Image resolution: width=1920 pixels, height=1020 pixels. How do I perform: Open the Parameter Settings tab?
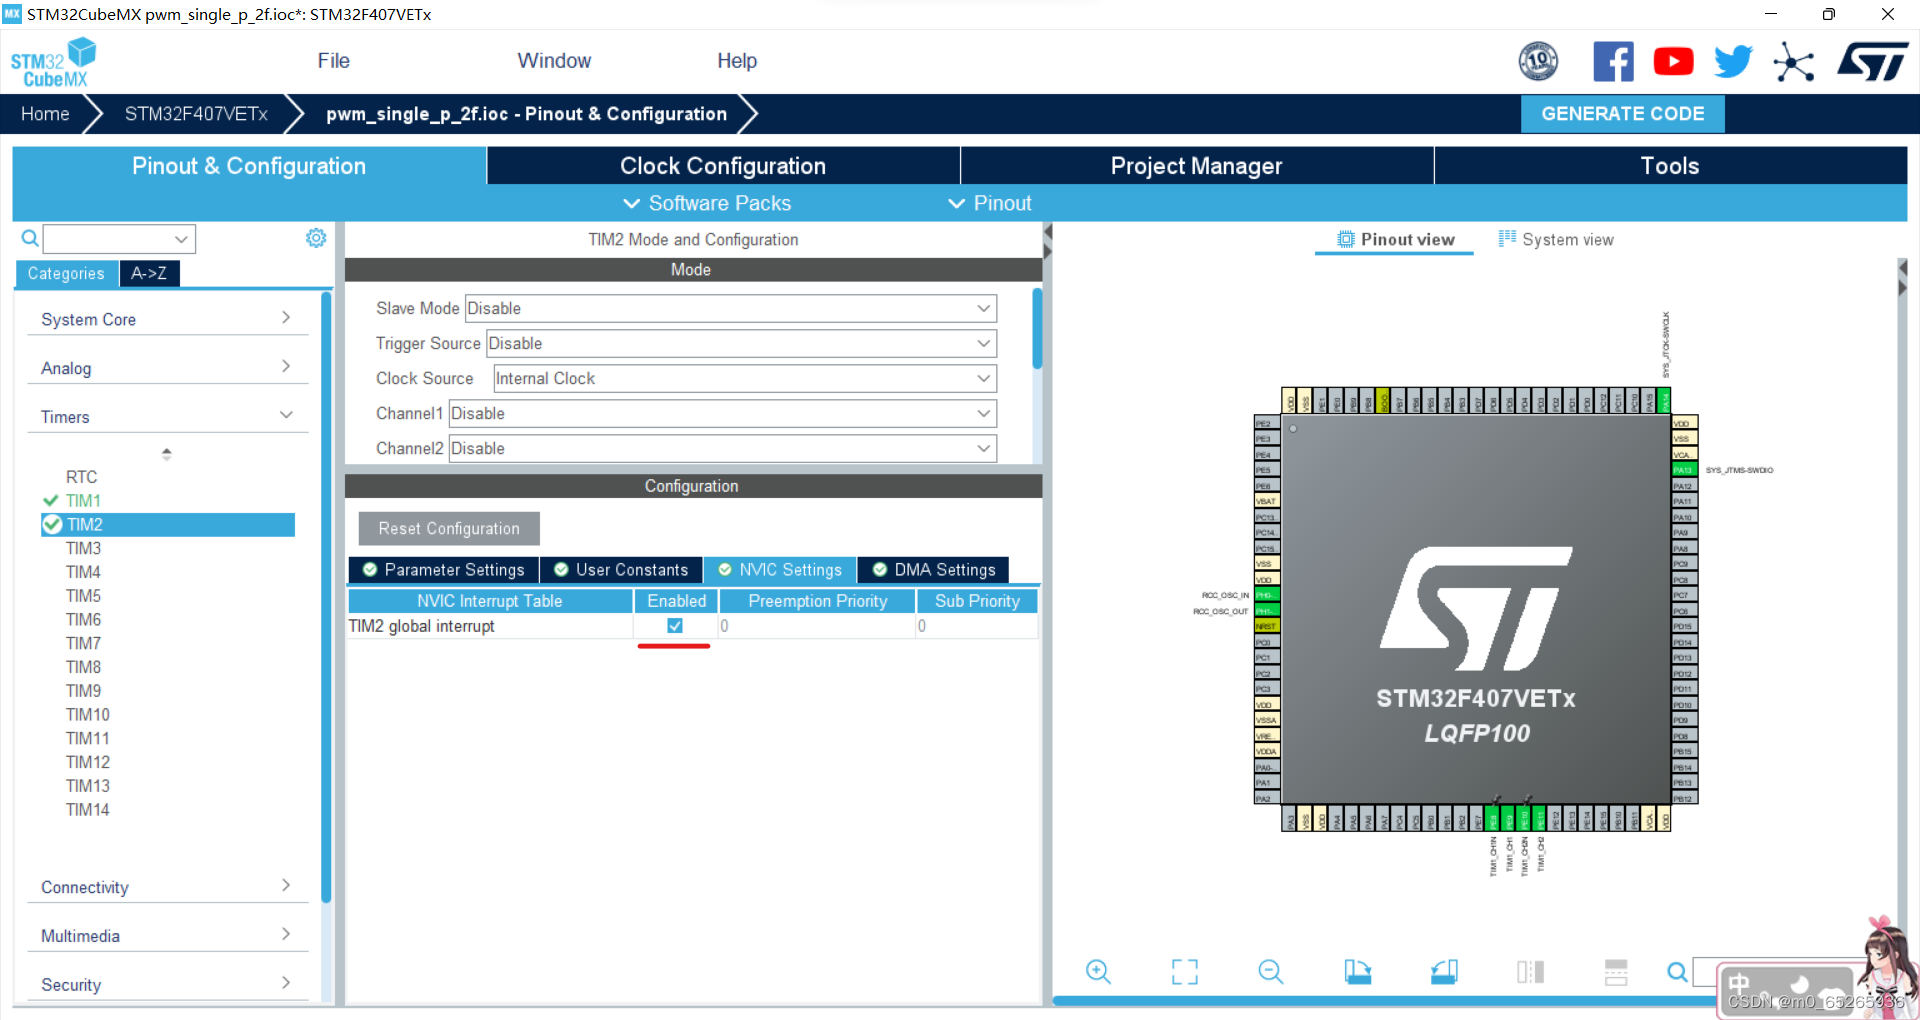pos(444,570)
